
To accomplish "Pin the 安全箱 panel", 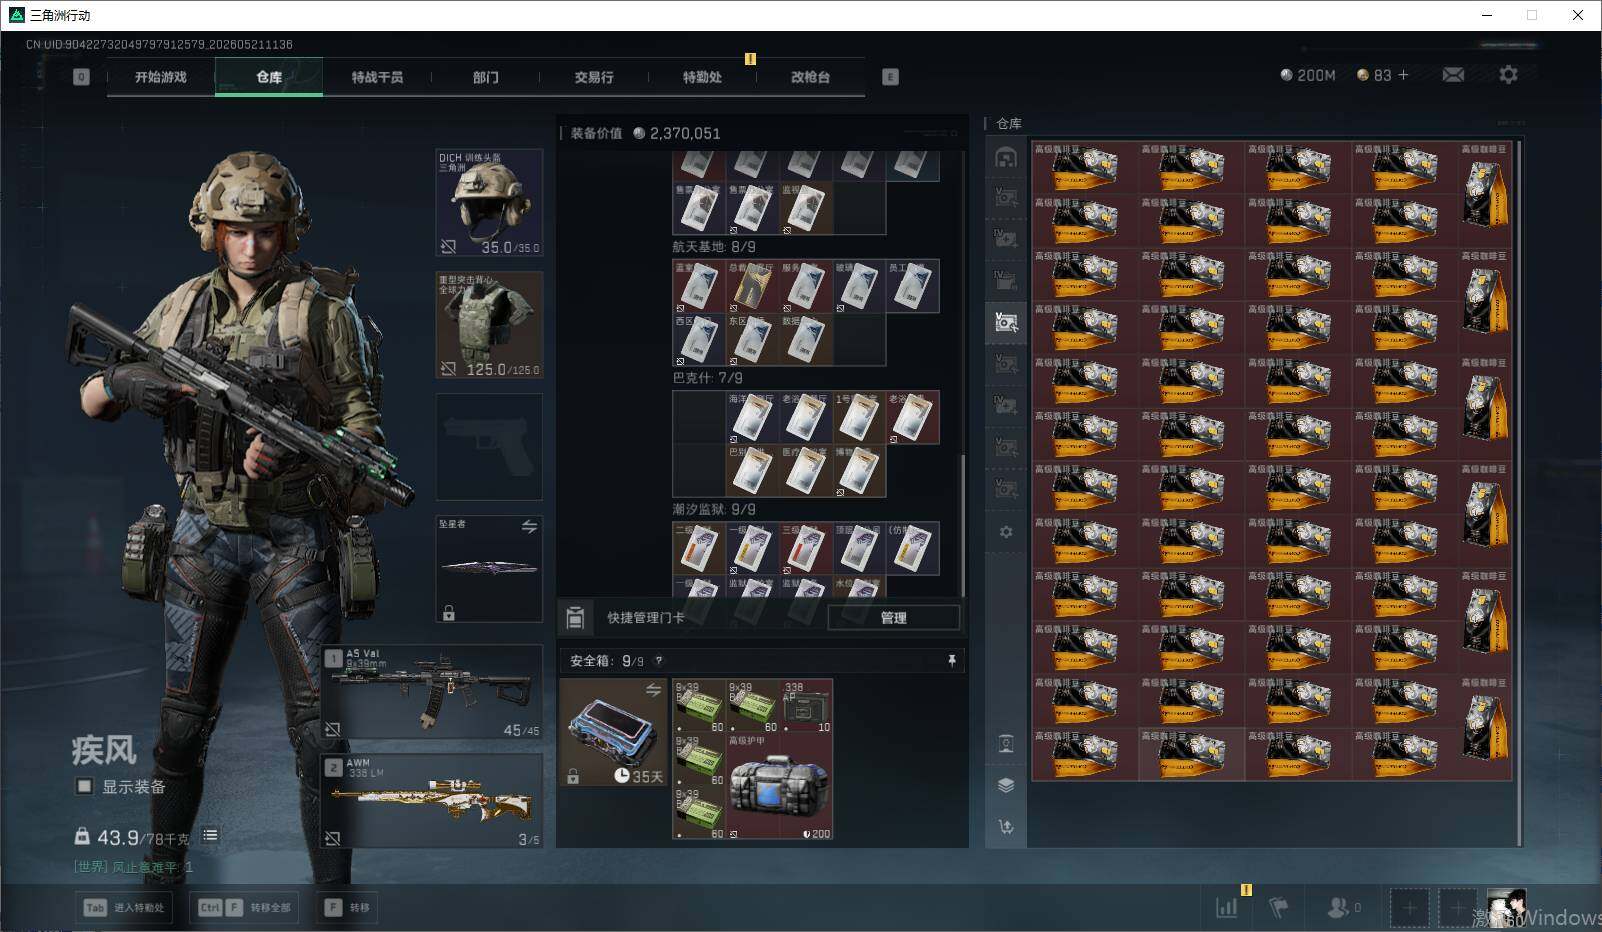I will 951,660.
